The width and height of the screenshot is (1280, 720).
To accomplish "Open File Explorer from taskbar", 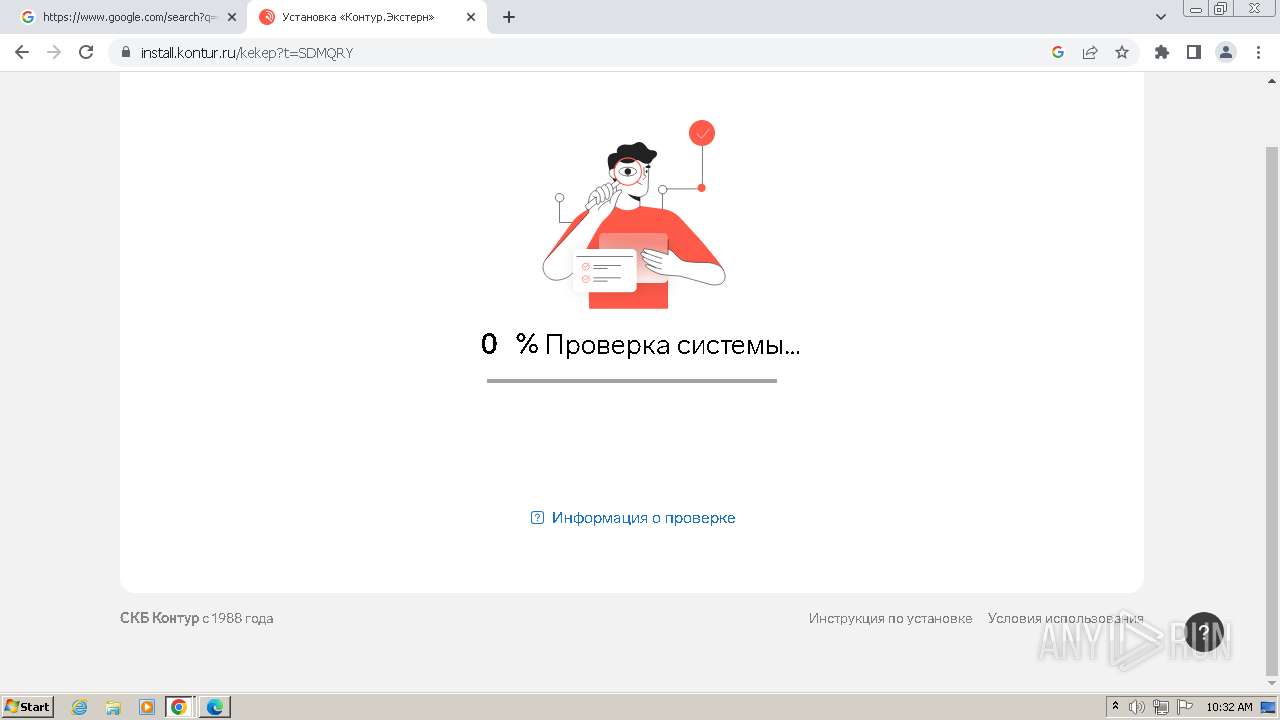I will (x=113, y=707).
